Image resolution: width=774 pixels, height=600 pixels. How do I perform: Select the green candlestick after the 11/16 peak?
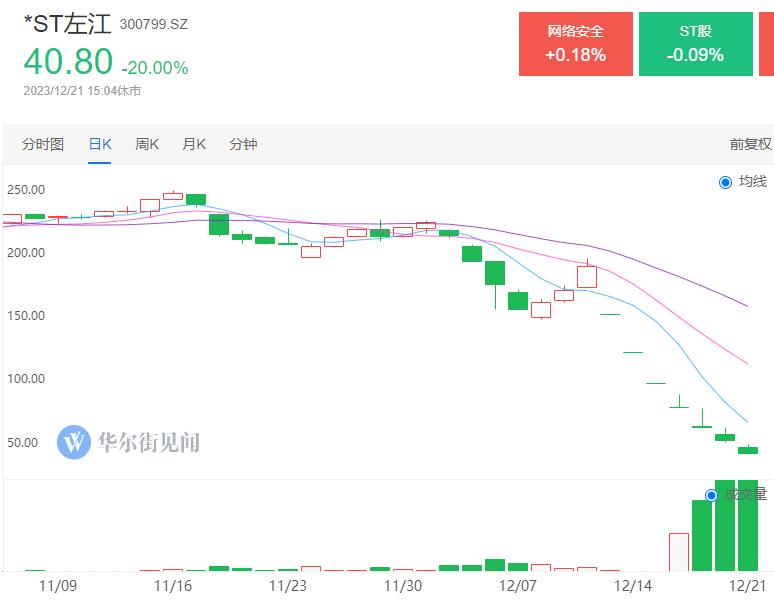coord(196,199)
